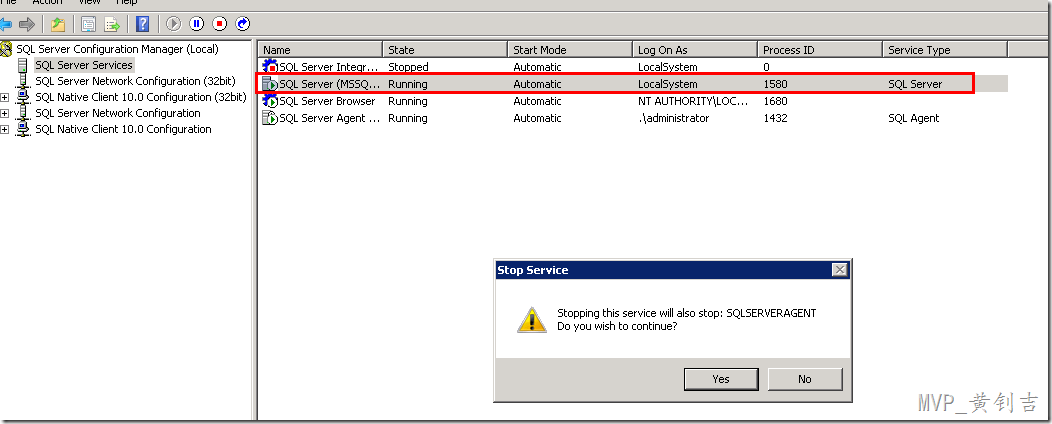Click the "Stopping this service will also stop" message
Screen dimensions: 1052x424
pos(687,313)
